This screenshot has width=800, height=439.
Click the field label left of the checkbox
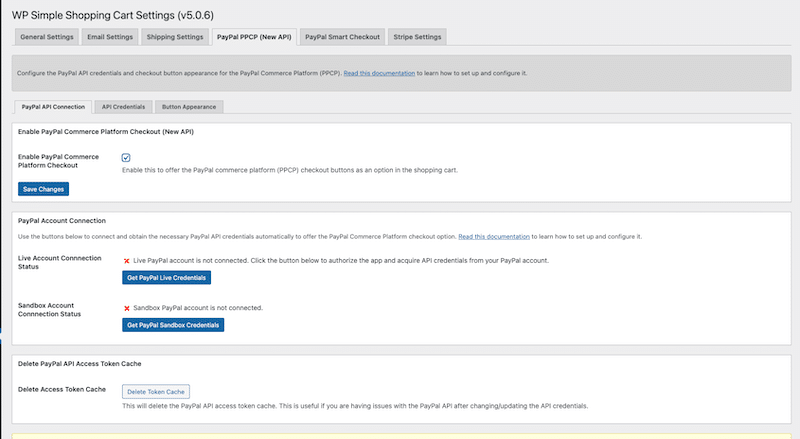coord(60,163)
